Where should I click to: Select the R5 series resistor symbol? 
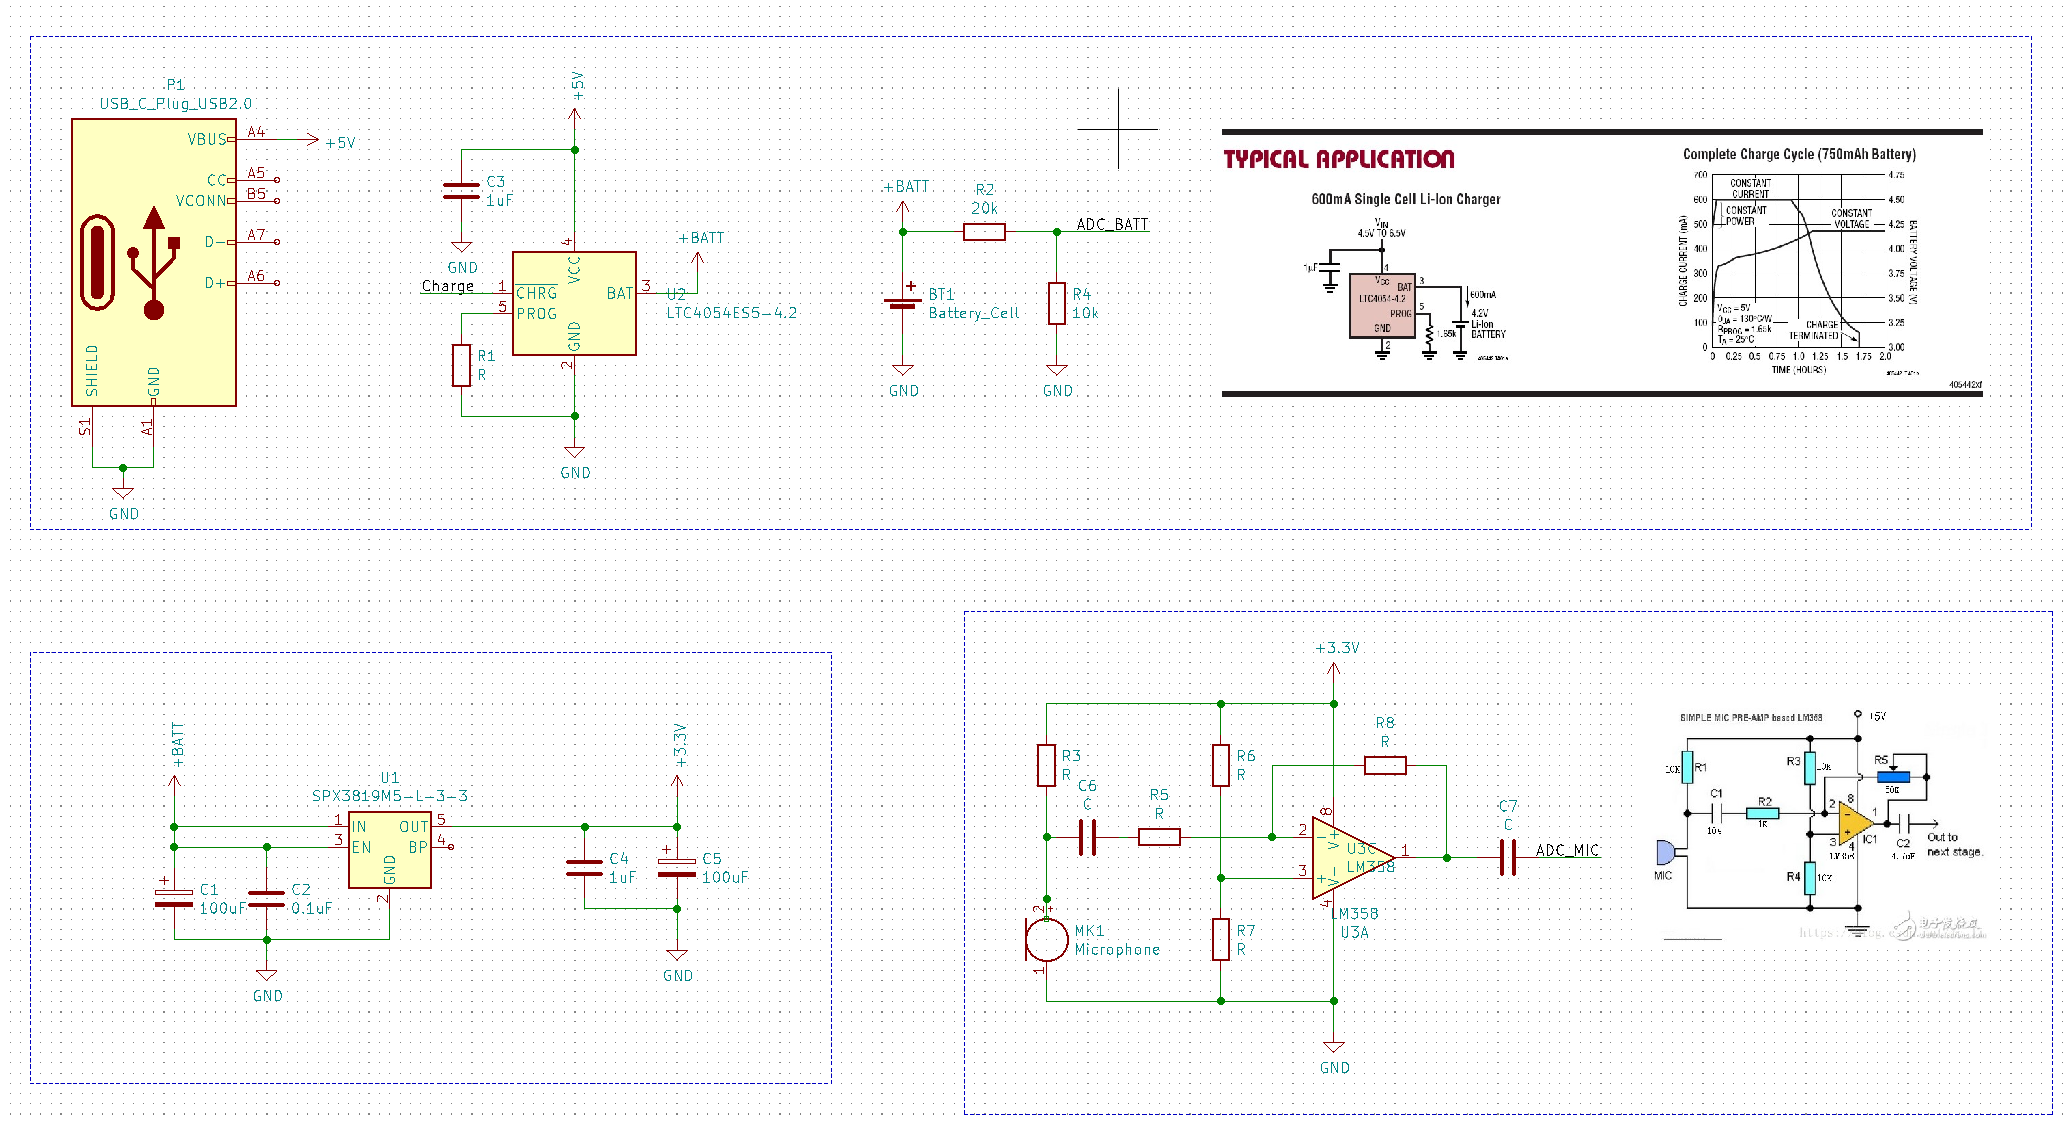(1159, 837)
